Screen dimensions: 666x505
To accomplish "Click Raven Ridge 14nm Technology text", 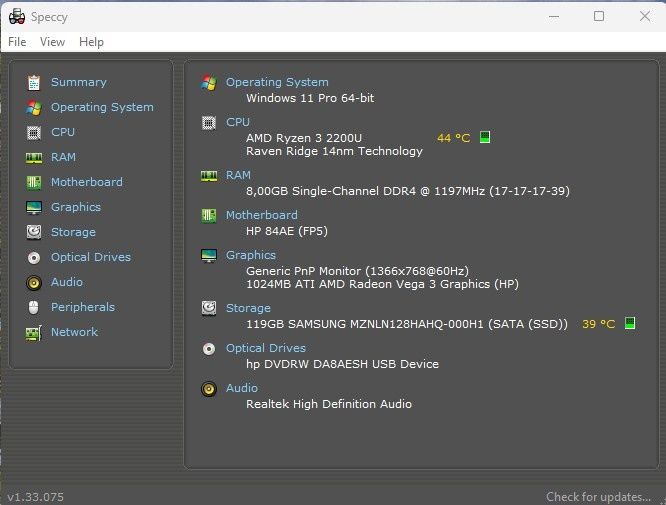I will (334, 151).
